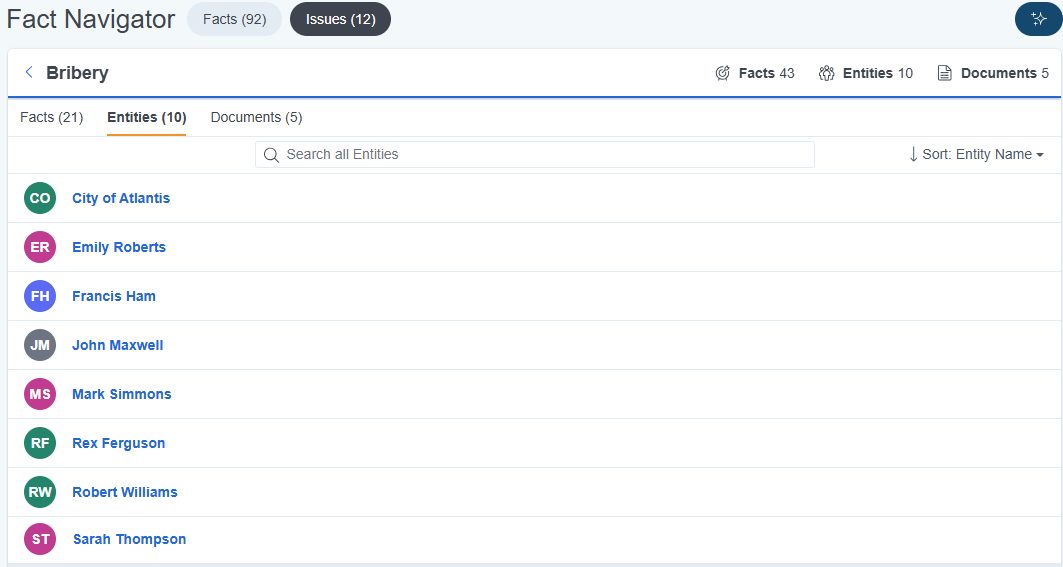1063x567 pixels.
Task: Click the RW avatar for Robert Williams
Action: tap(40, 492)
